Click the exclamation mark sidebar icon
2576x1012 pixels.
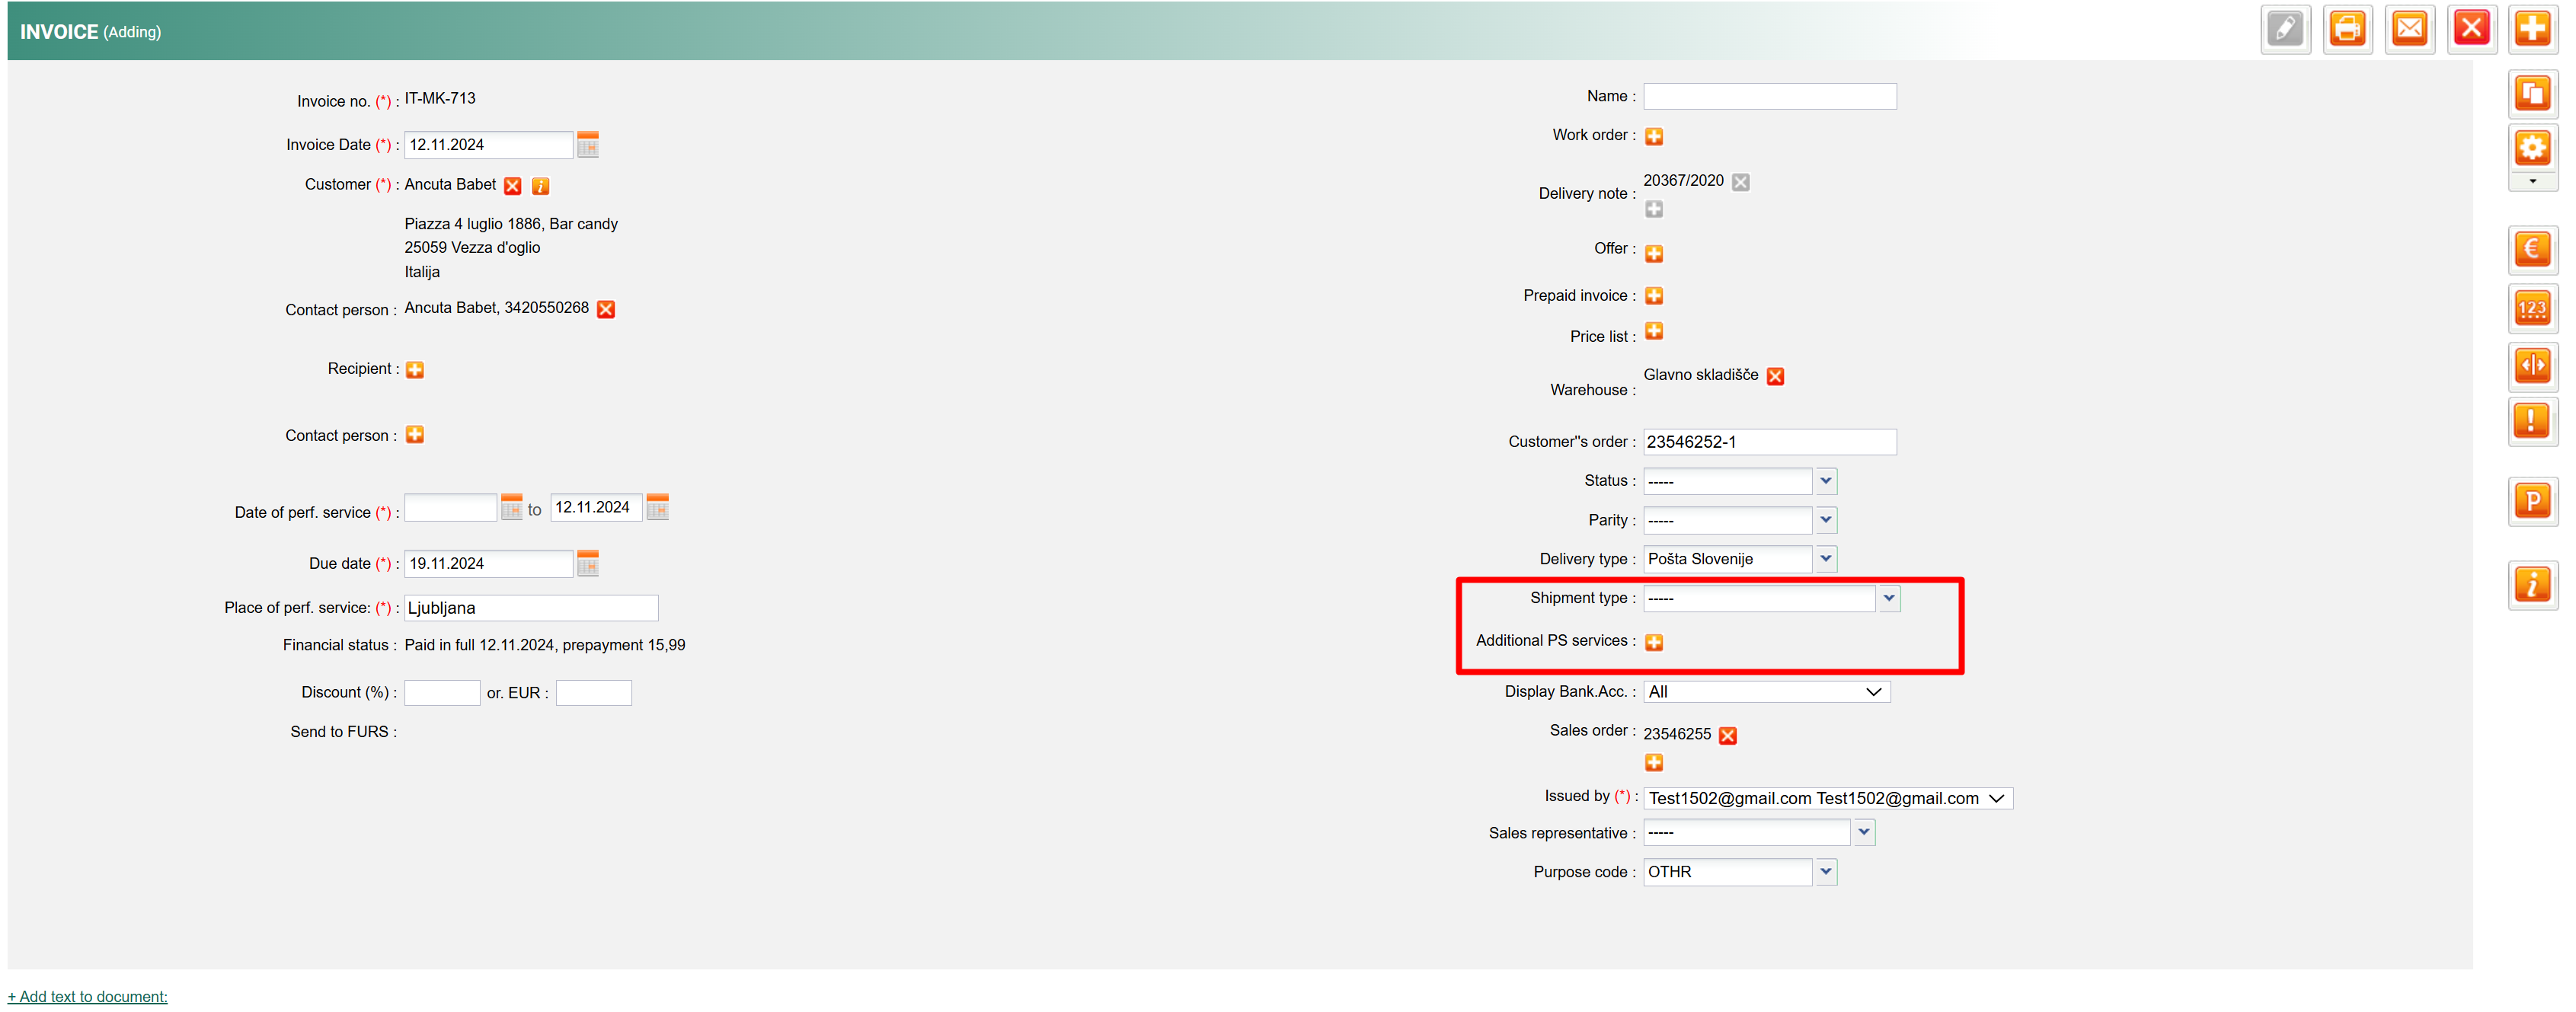pos(2532,421)
